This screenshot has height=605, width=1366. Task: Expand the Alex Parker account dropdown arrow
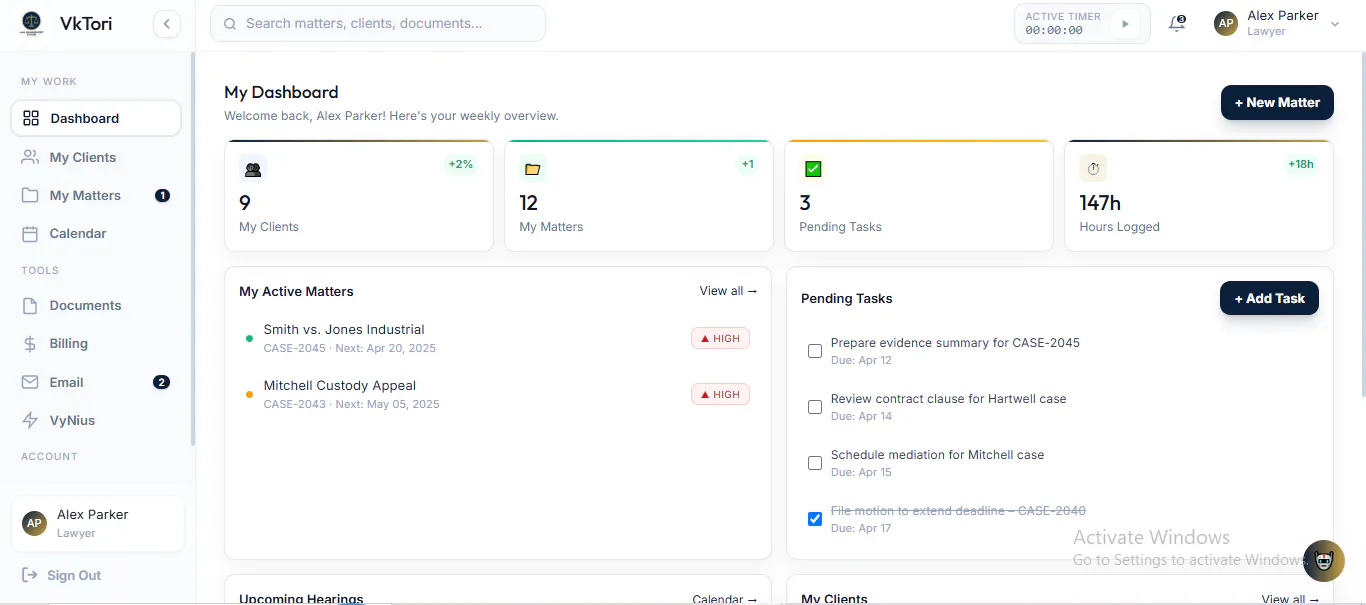(x=1335, y=24)
